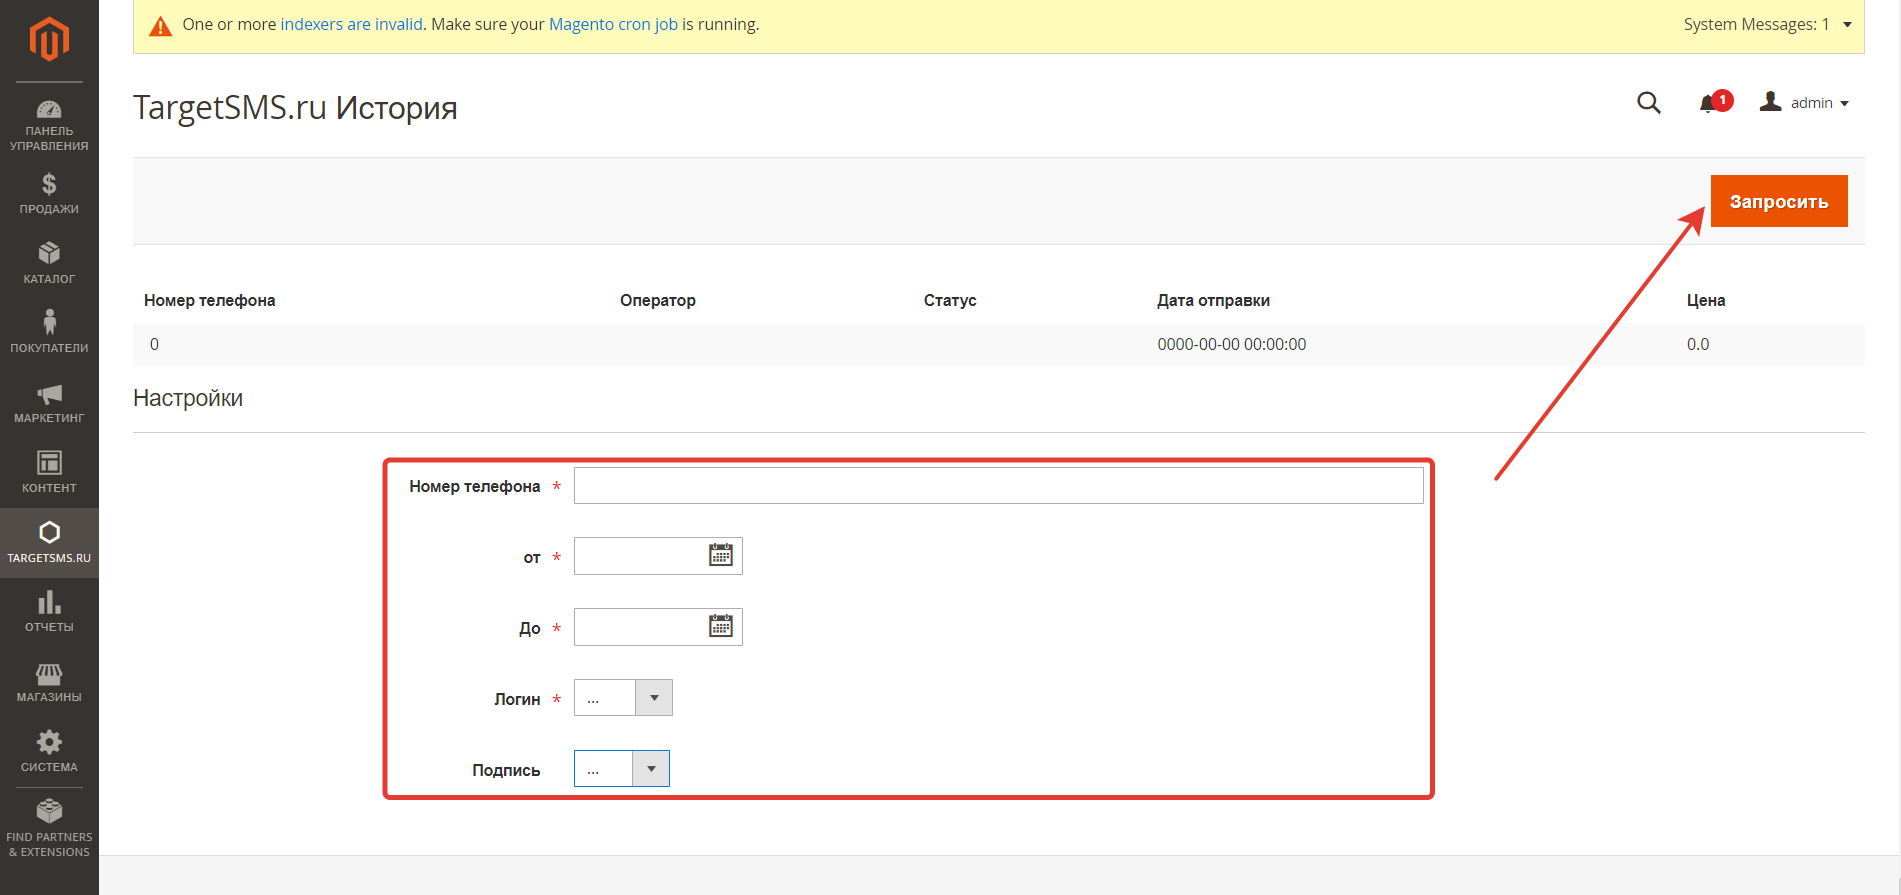Click the Настройки section heading
Screen dimensions: 1901x895
[188, 398]
